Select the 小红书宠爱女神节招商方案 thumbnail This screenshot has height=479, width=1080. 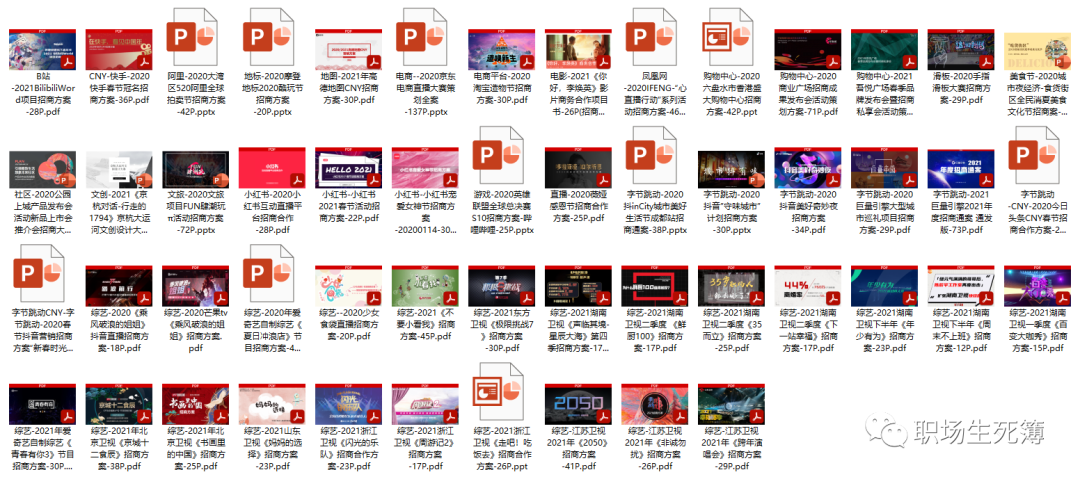tap(425, 167)
